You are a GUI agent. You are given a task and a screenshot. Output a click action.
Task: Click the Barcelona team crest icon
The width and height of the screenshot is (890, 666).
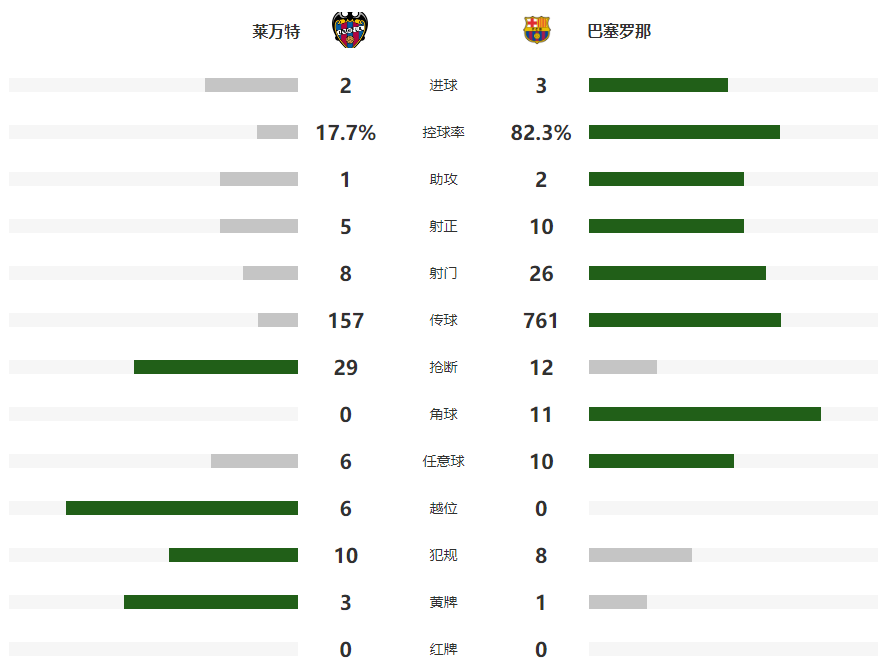[537, 31]
